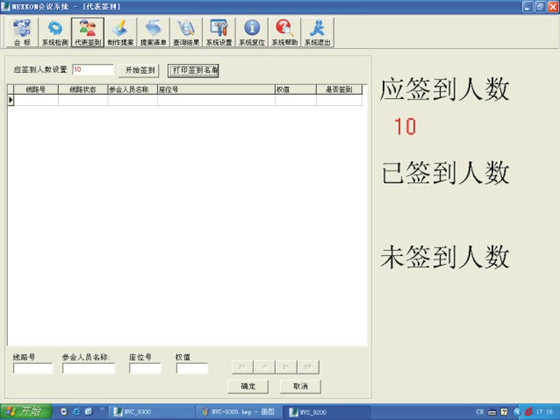This screenshot has width=560, height=420.
Task: Open the 制作提案 create proposal tool
Action: coord(120,32)
